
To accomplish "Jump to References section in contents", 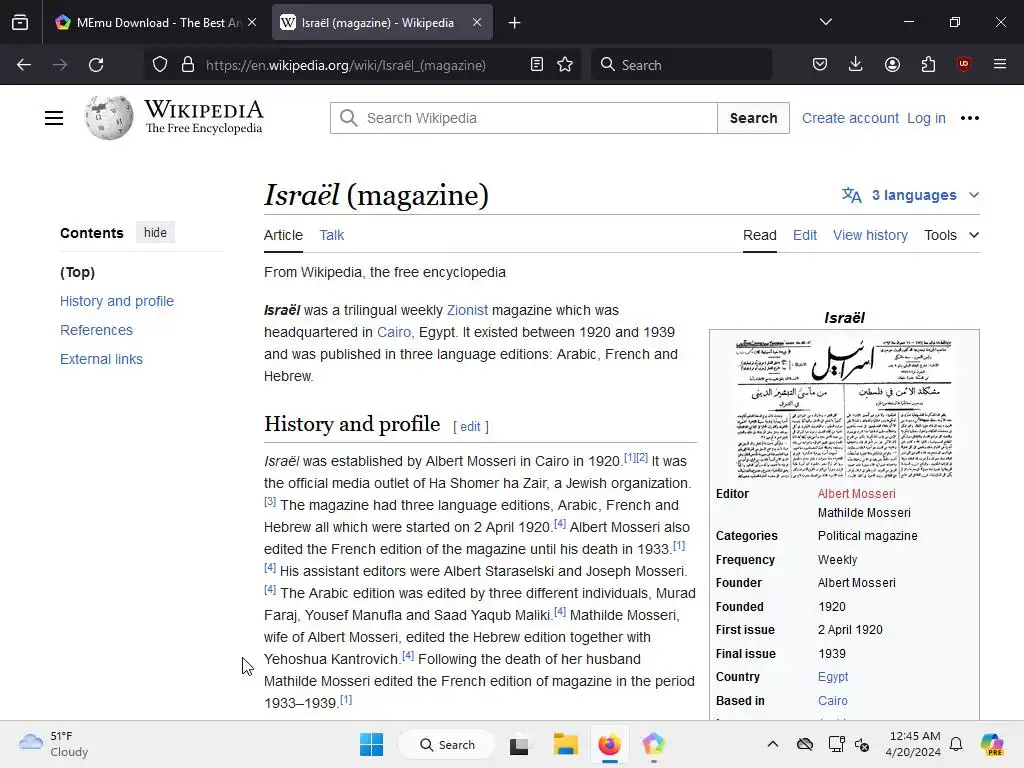I will pos(97,330).
